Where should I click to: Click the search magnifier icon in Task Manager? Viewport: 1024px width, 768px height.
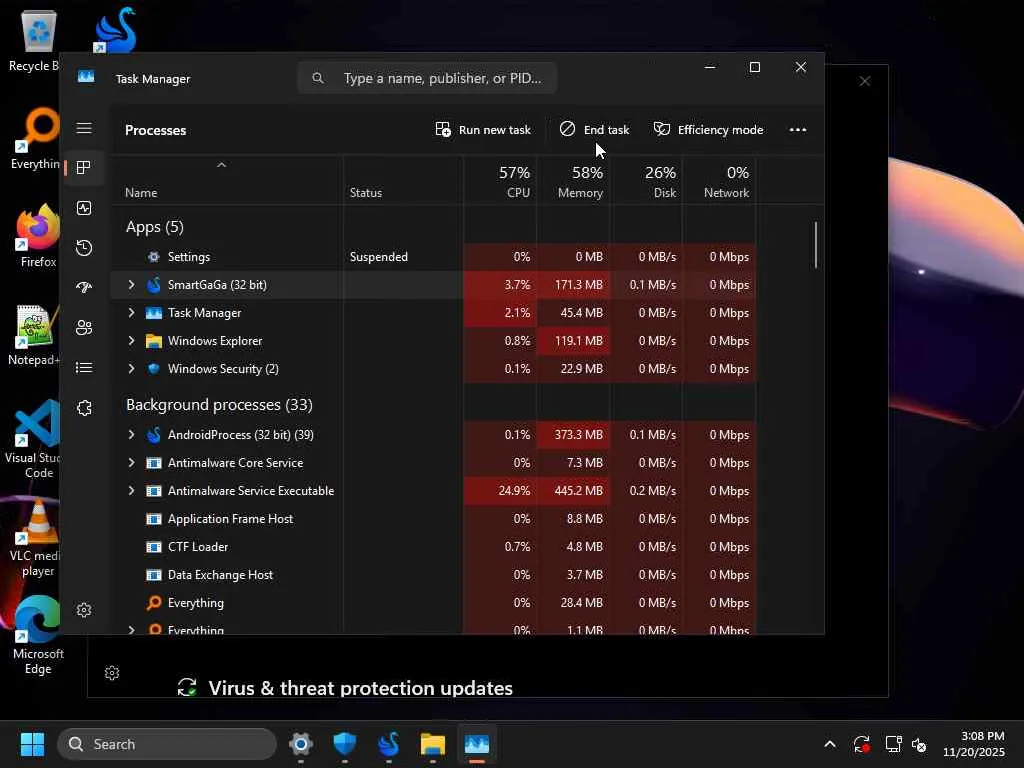(318, 78)
